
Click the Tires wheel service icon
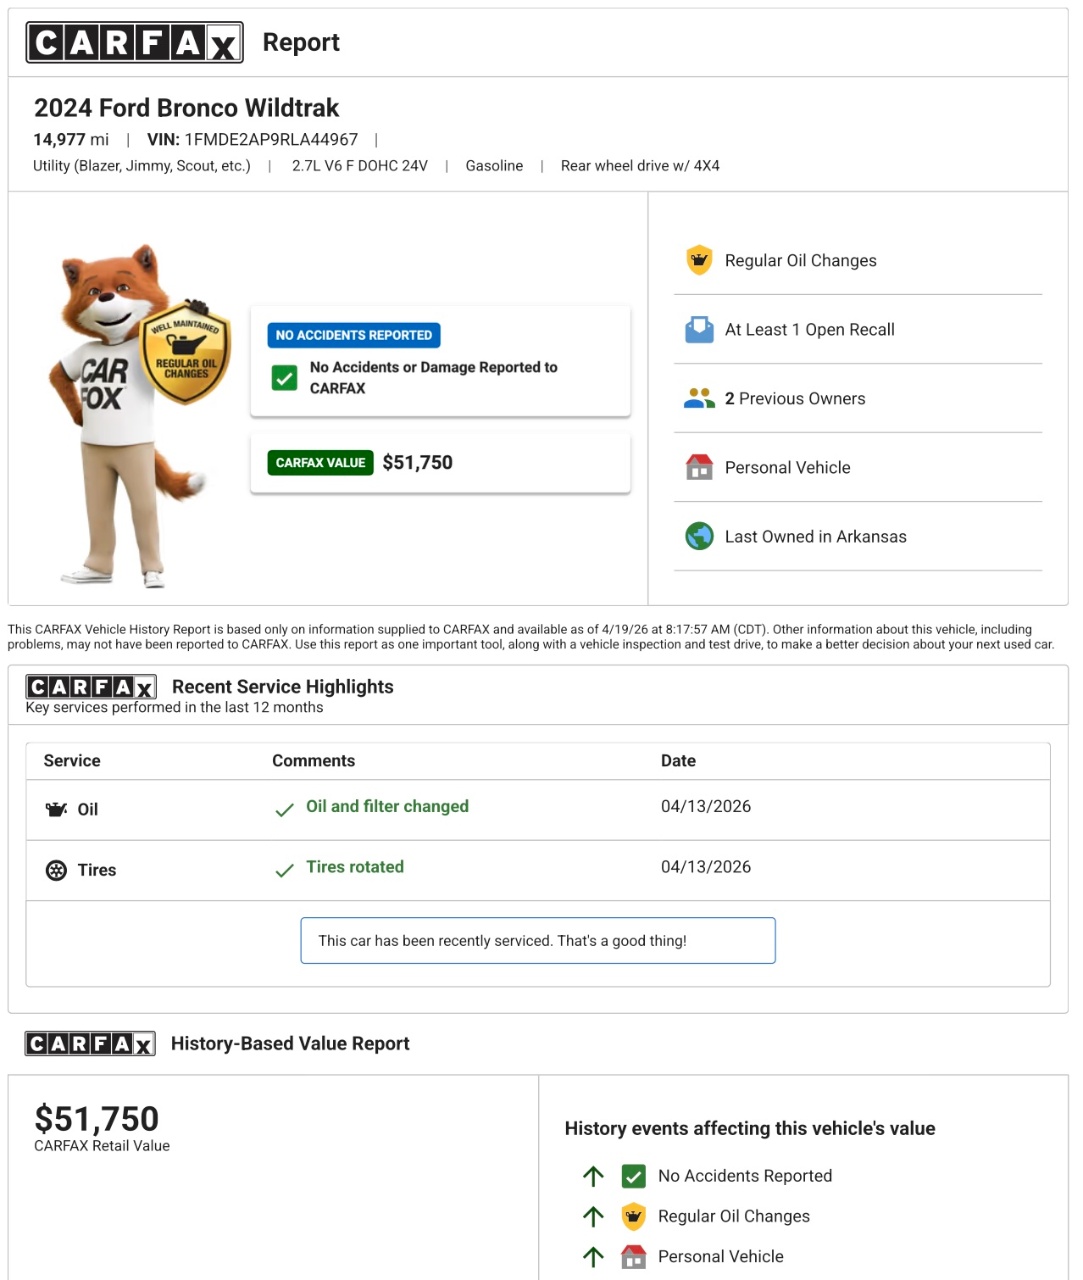[x=57, y=870]
